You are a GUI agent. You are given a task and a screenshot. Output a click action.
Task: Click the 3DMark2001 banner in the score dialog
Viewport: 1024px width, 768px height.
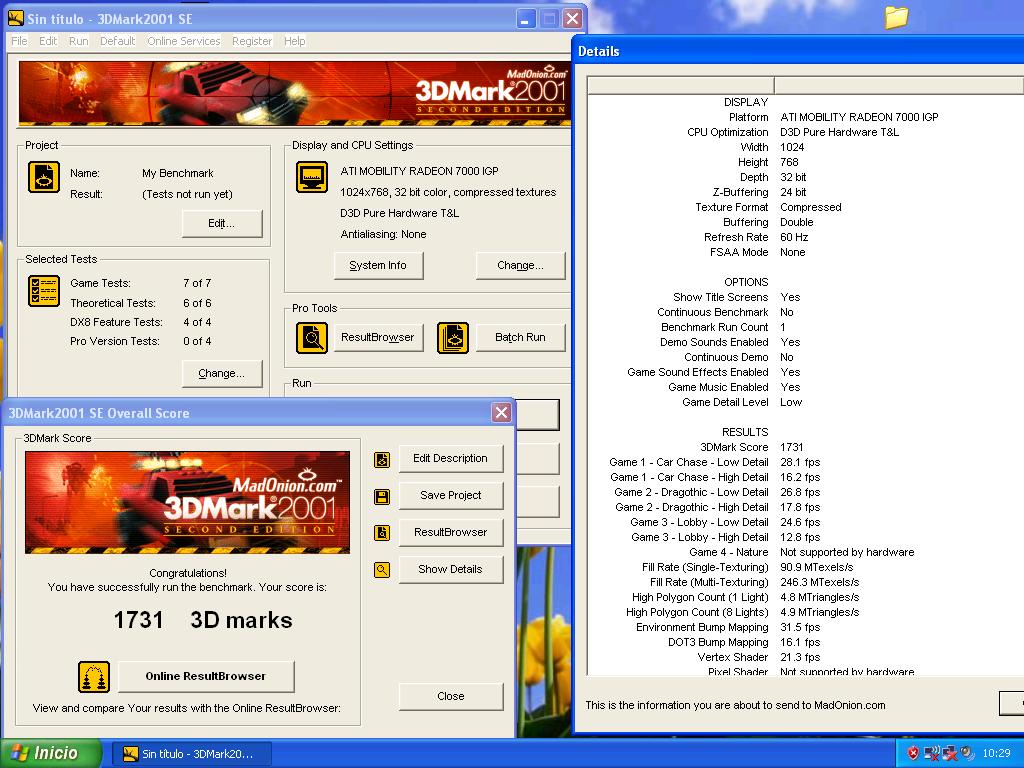[x=187, y=503]
